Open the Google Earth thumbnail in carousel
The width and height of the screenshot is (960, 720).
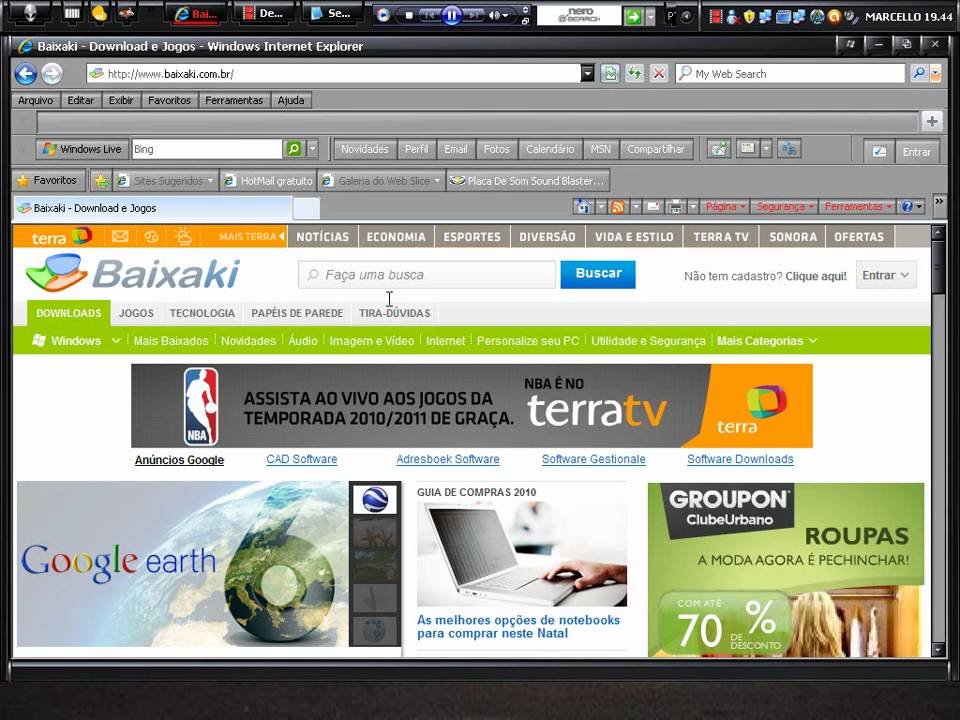[375, 500]
